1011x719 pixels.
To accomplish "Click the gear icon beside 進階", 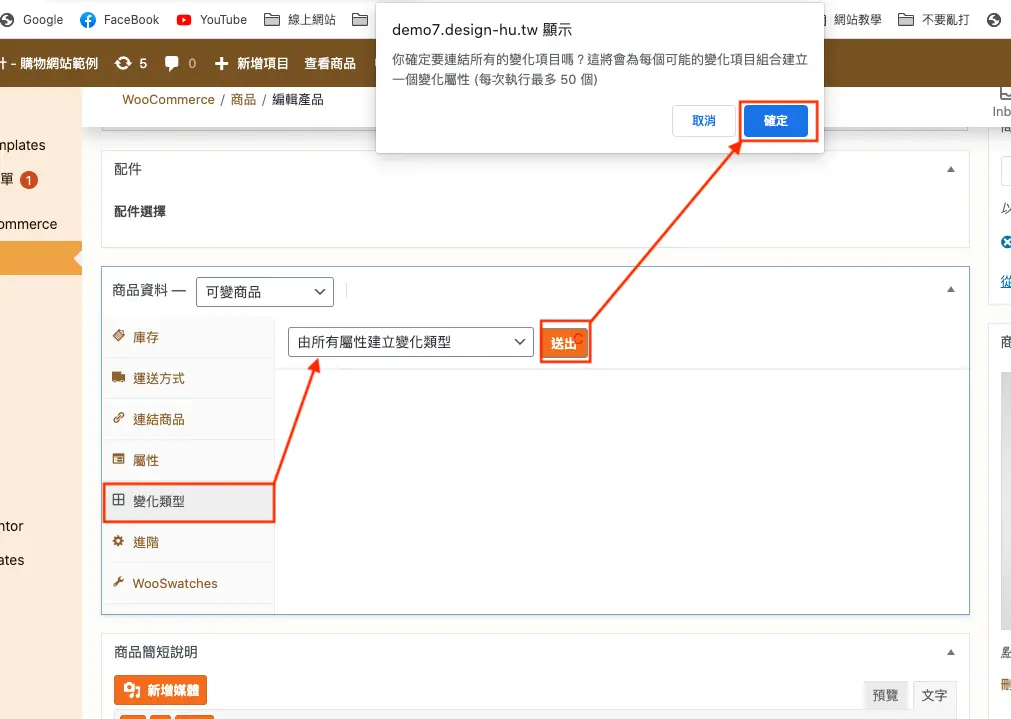I will coord(118,541).
